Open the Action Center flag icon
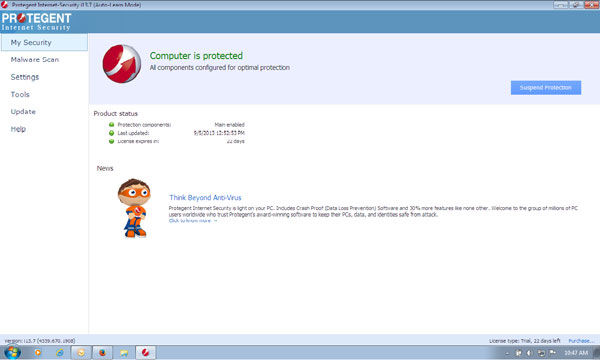600x360 pixels. 552,353
